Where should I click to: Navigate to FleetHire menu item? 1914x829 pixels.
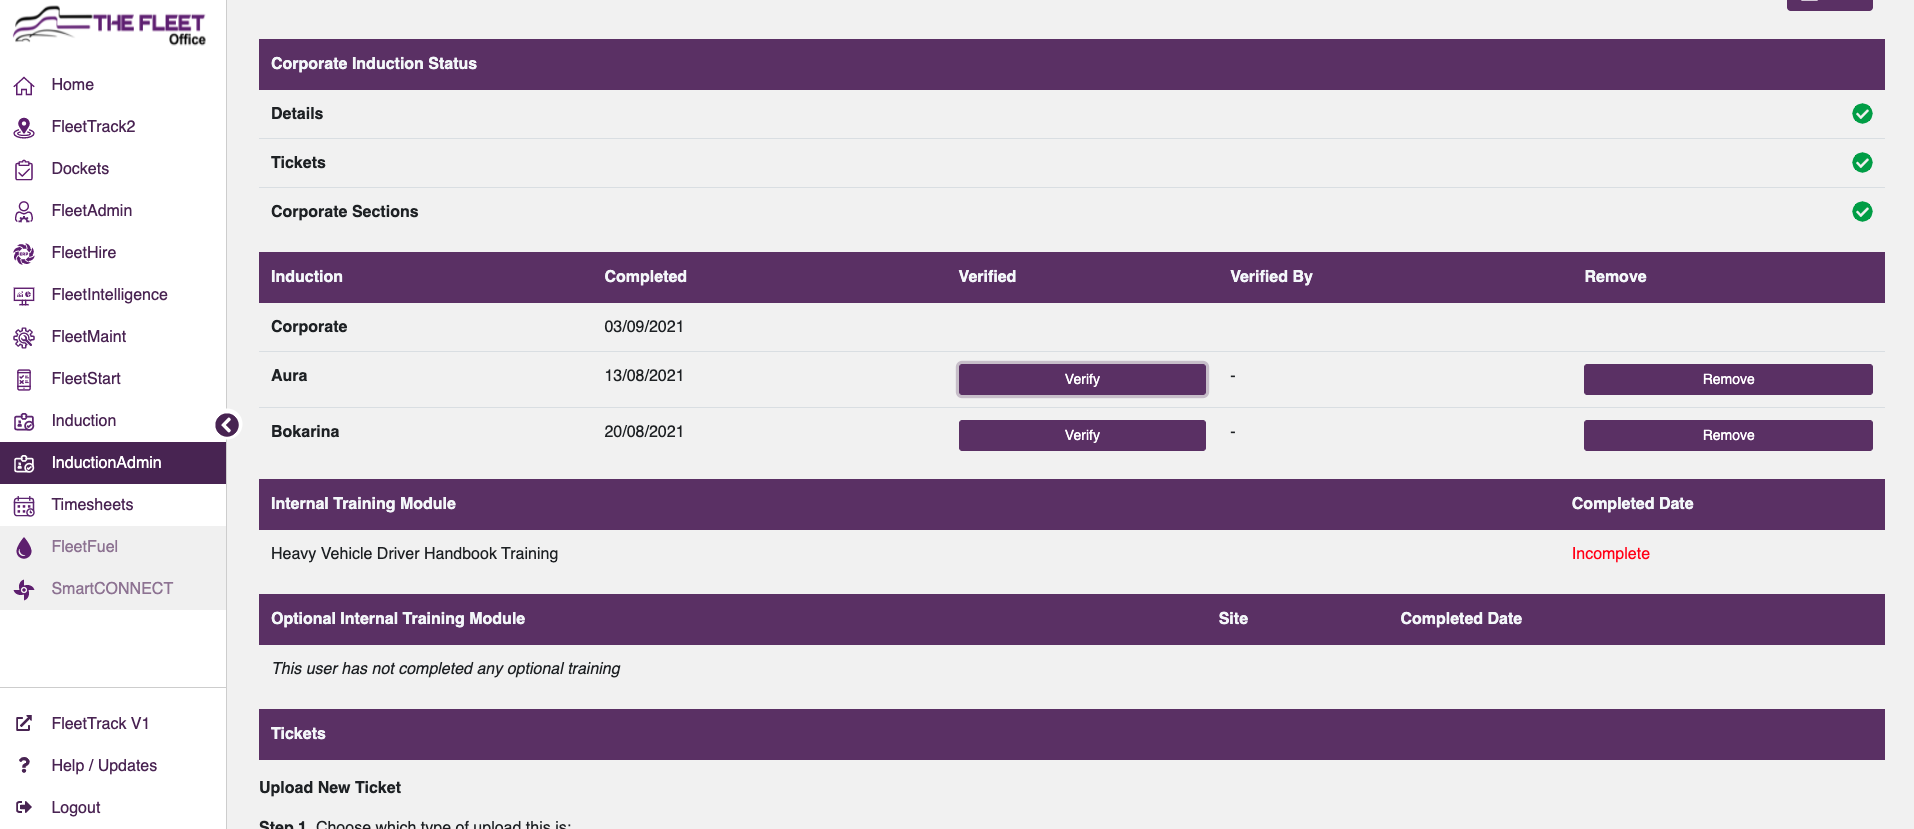113,253
